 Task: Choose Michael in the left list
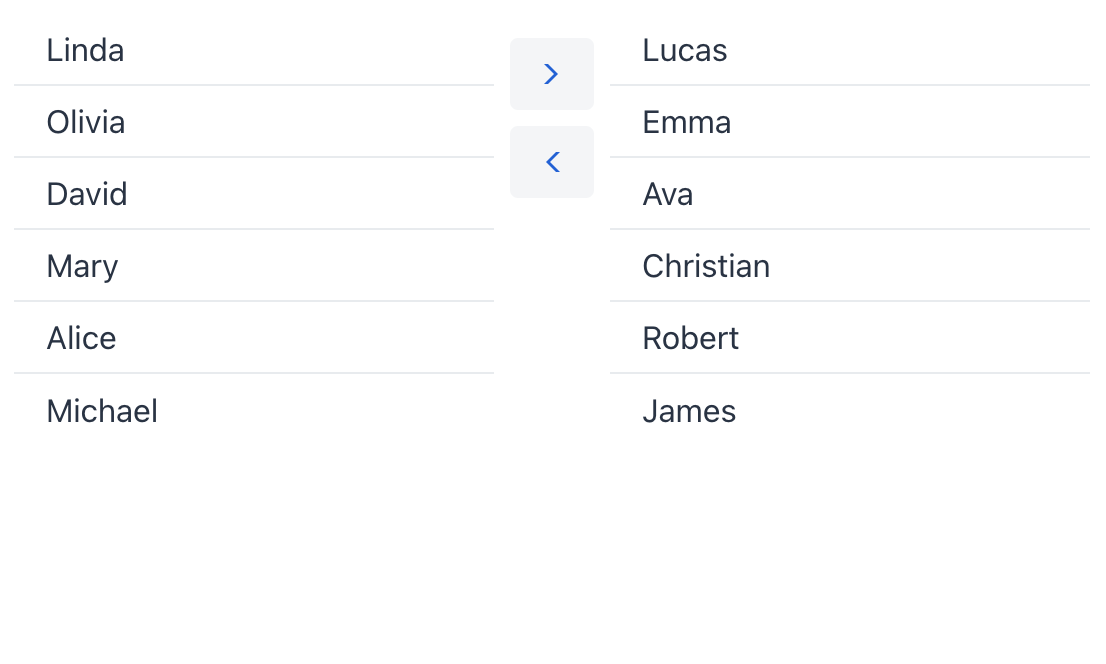pos(102,411)
